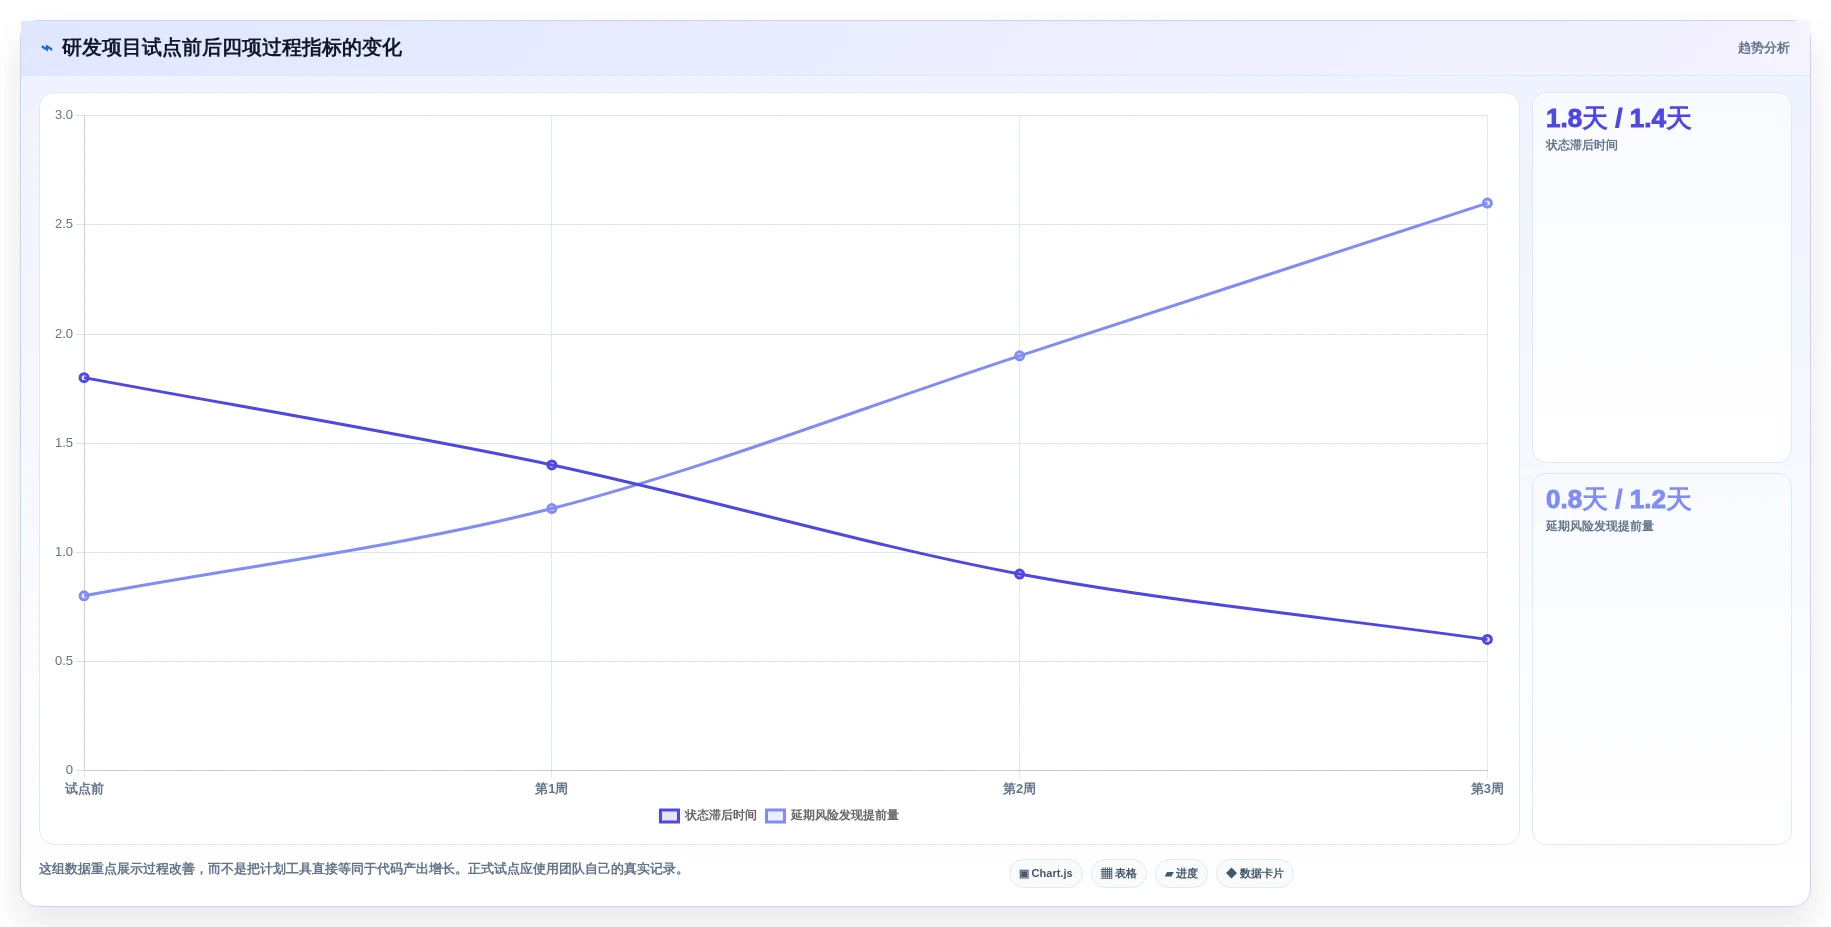Screen dimensions: 1831x927
Task: Click the footnote text starting 这组数据重点展示过程改善
Action: tap(364, 869)
